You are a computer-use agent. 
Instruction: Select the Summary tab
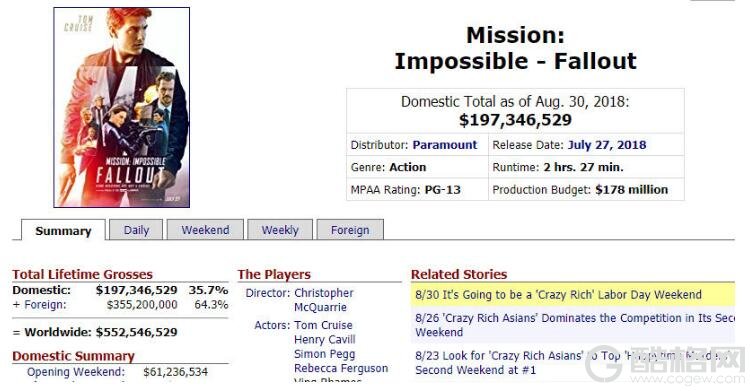(x=63, y=230)
